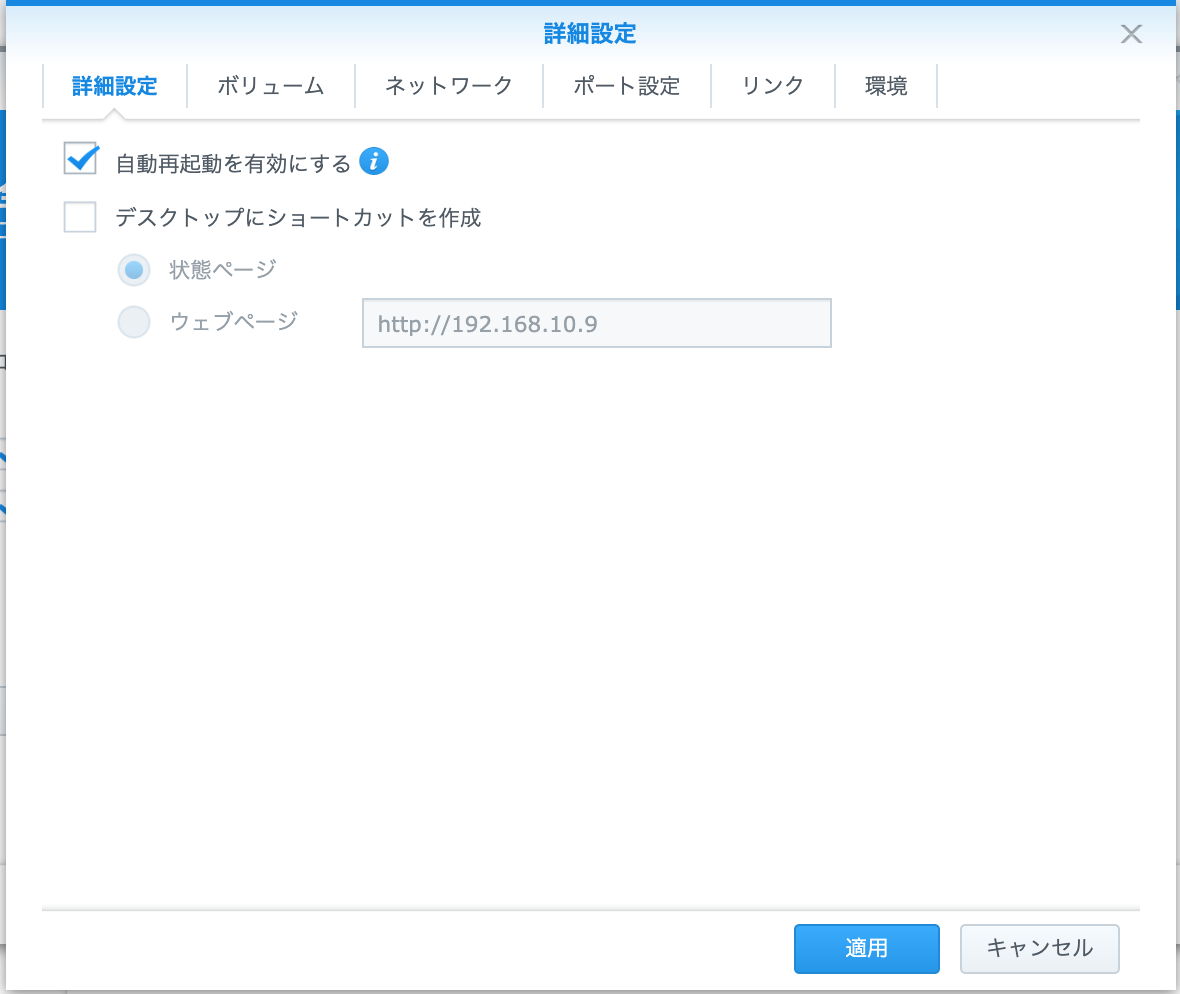Open the ネットワーク tab
The image size is (1180, 994).
point(447,86)
